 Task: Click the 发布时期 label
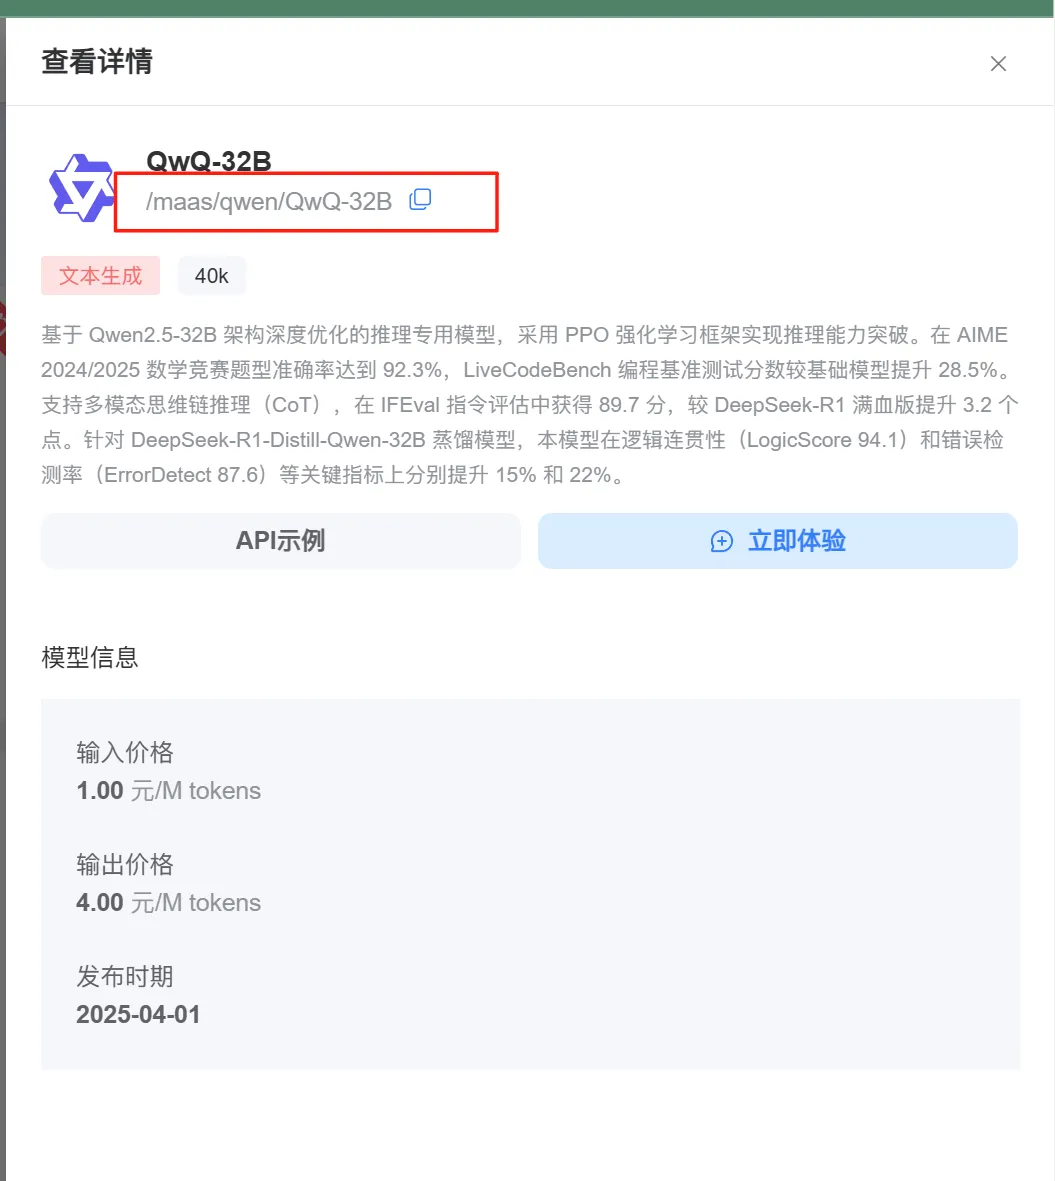click(125, 976)
